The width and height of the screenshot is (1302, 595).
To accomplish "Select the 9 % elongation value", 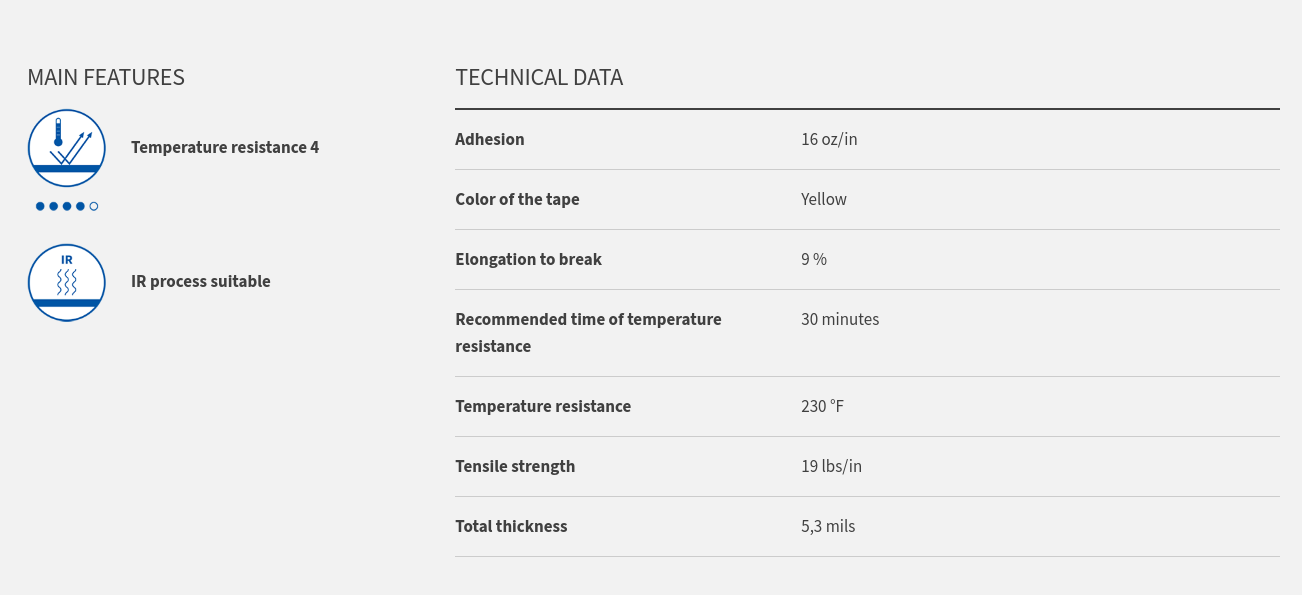I will click(x=814, y=259).
